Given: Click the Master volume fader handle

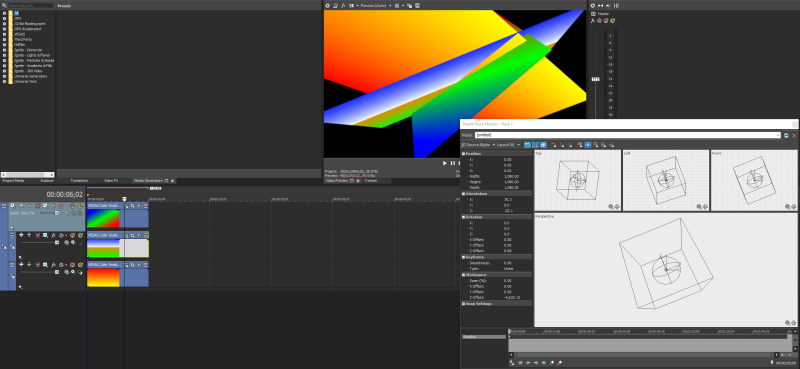Looking at the screenshot, I should [595, 79].
